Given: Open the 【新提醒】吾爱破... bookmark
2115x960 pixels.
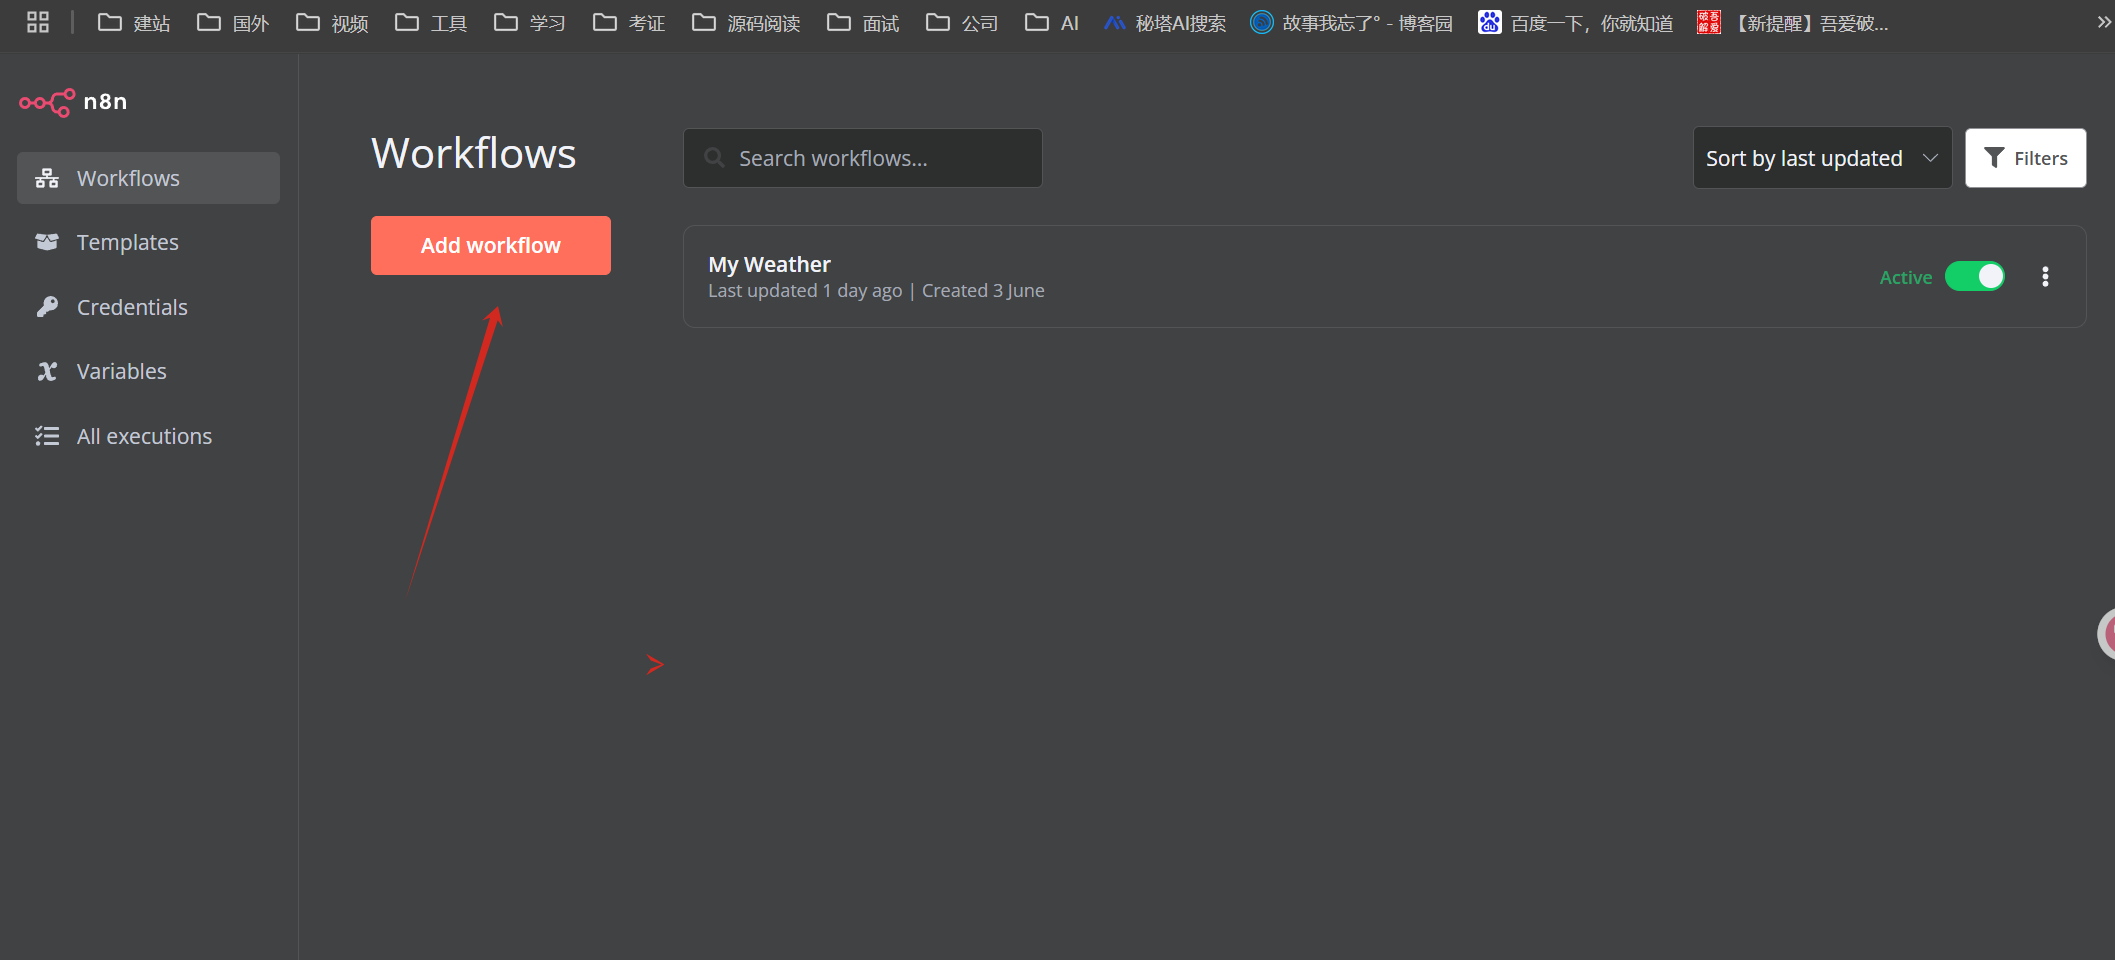Looking at the screenshot, I should [1793, 23].
